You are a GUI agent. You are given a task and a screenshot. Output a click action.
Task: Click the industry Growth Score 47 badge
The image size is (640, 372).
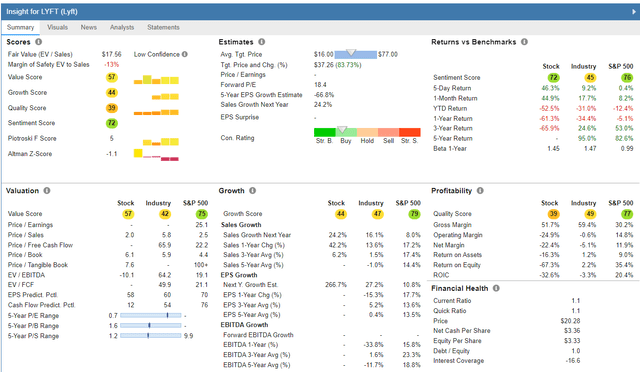click(378, 214)
